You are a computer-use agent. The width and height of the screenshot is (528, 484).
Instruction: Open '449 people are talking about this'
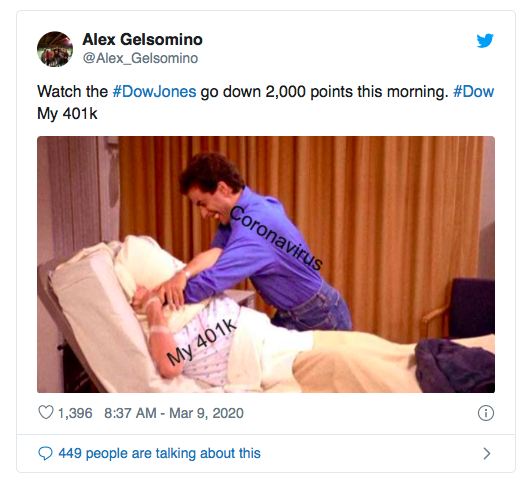point(160,453)
